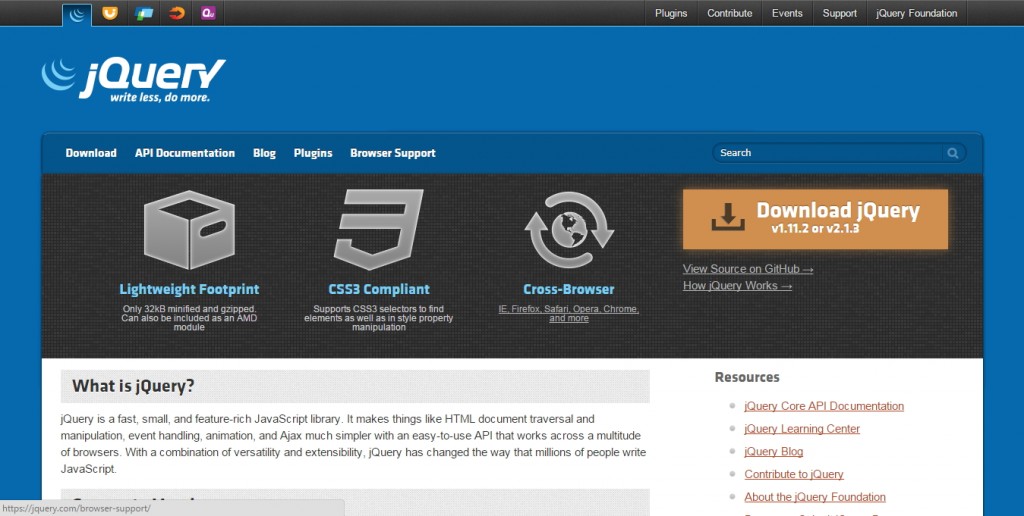Open the jQuery Mobile project icon
1024x516 pixels.
tap(144, 13)
